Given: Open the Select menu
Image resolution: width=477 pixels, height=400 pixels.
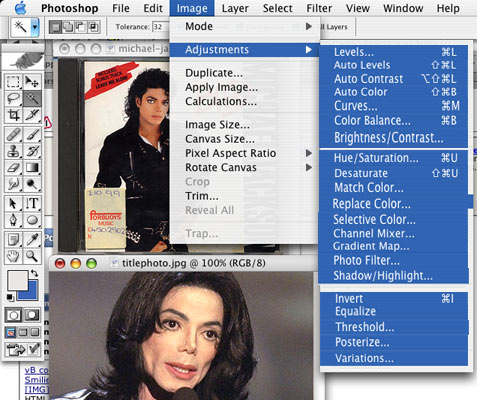Looking at the screenshot, I should [x=277, y=8].
